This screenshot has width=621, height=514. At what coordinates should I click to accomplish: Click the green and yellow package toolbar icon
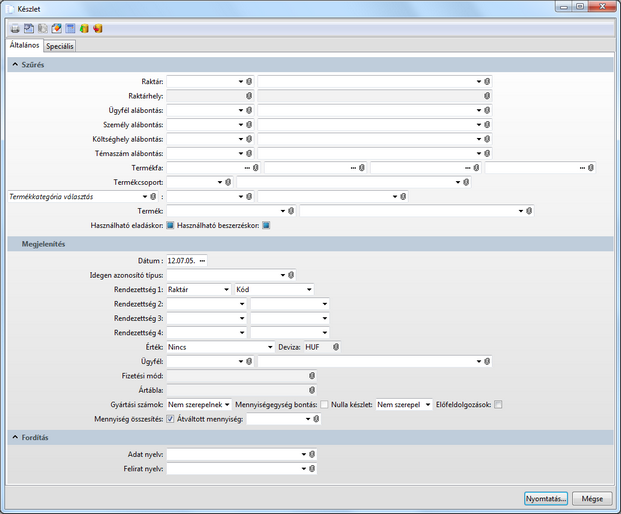click(x=84, y=28)
